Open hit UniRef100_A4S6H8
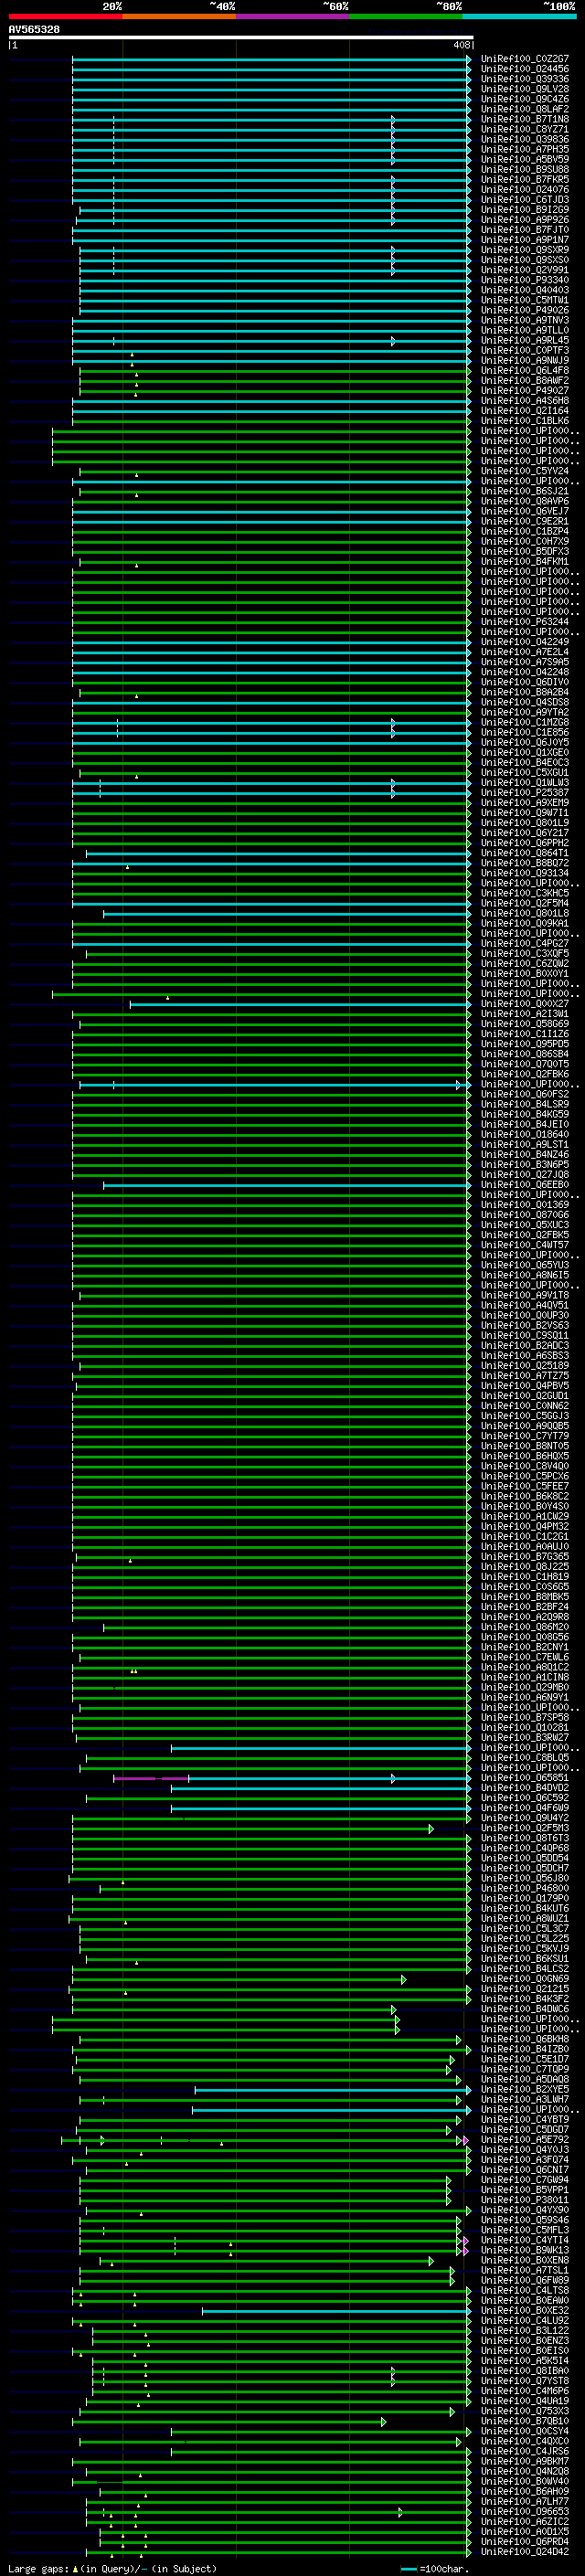585x2576 pixels. pyautogui.click(x=525, y=400)
